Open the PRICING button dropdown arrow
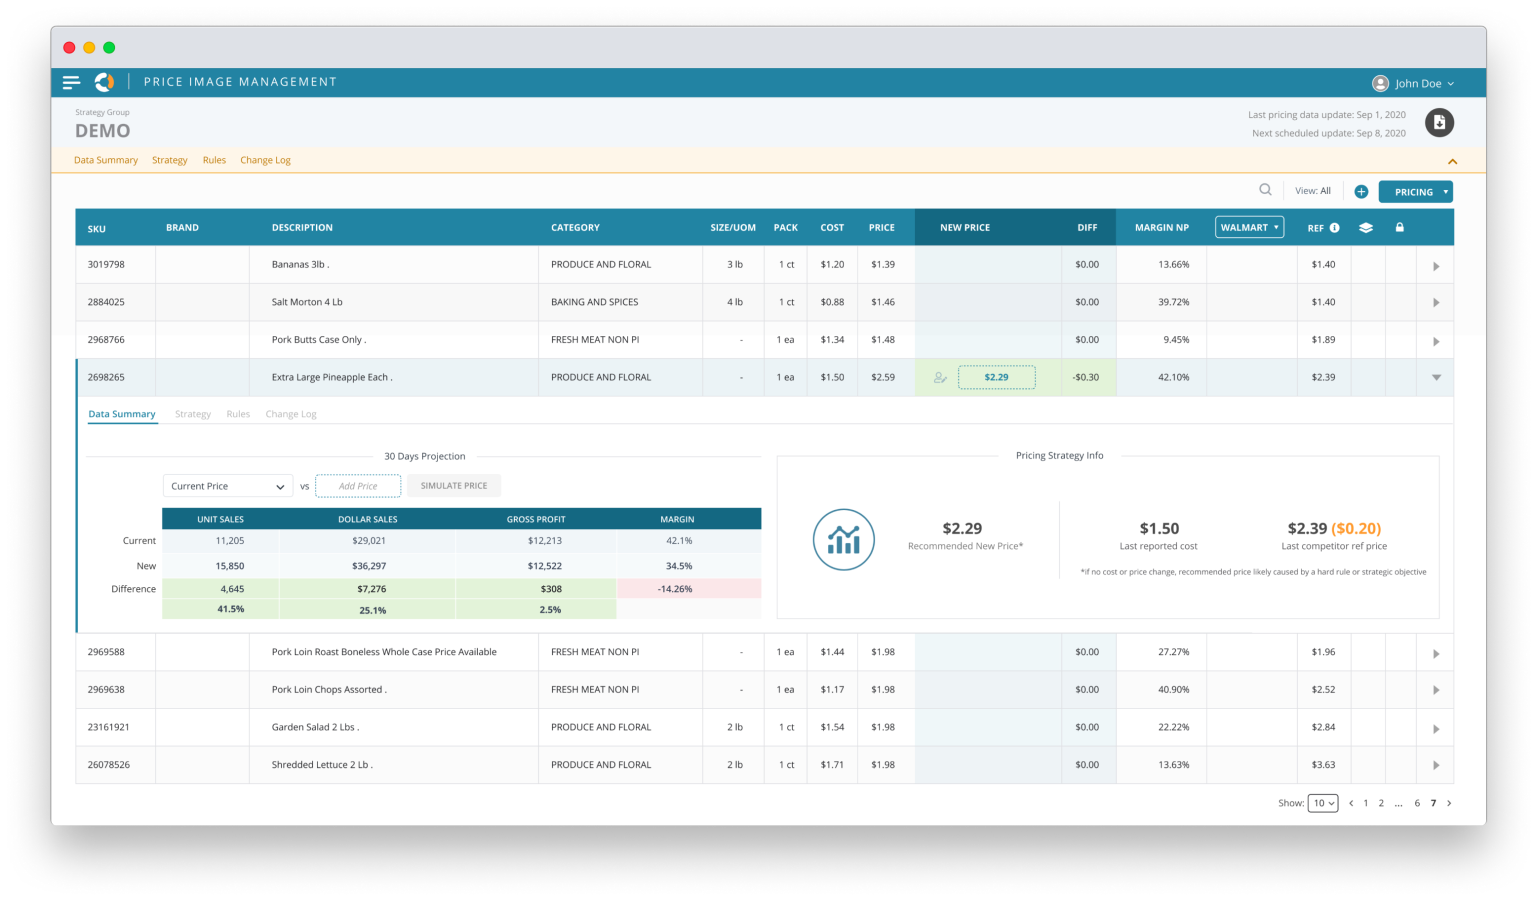 (x=1445, y=192)
